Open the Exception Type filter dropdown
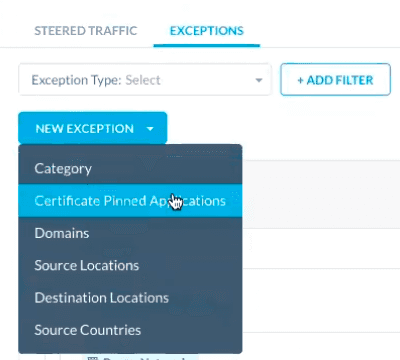This screenshot has width=400, height=360. click(145, 80)
